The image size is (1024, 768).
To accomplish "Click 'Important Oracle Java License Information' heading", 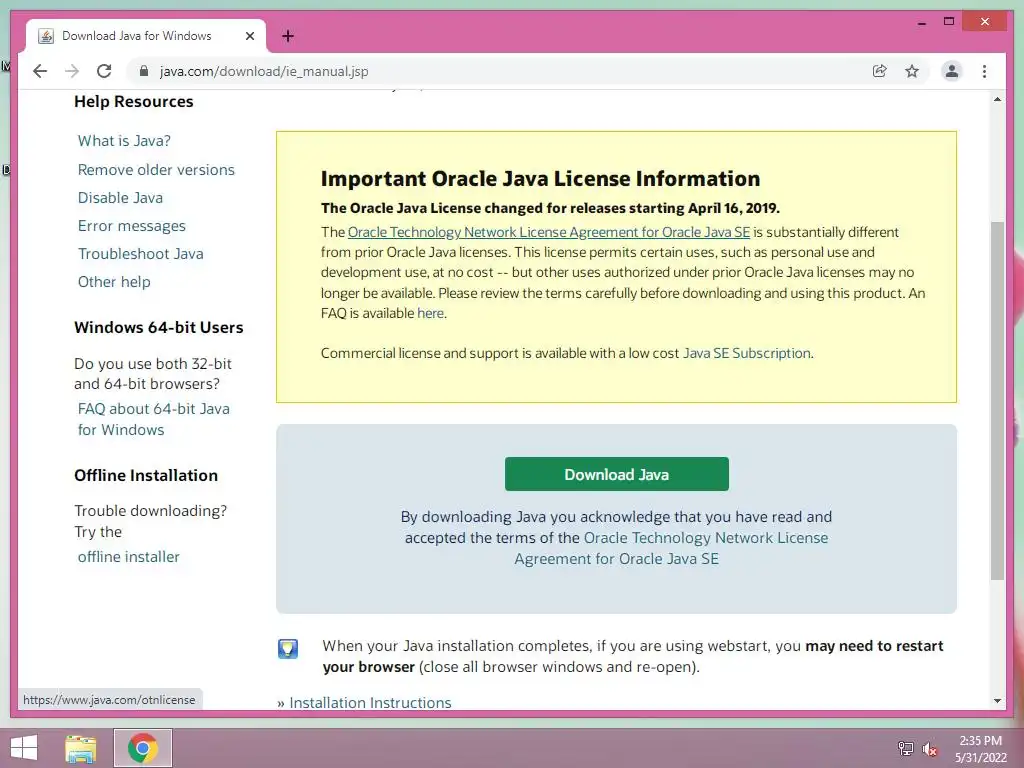I will (540, 179).
